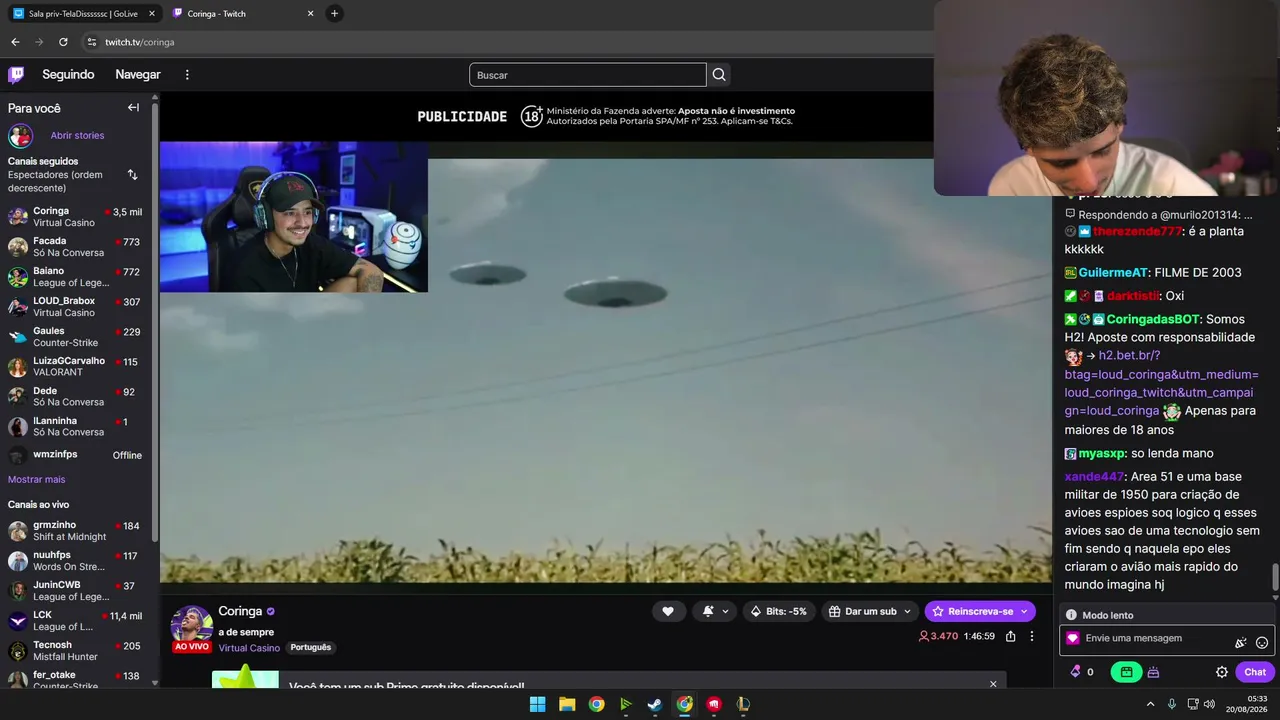
Task: Click the chat scrollbar thumb
Action: [1275, 577]
